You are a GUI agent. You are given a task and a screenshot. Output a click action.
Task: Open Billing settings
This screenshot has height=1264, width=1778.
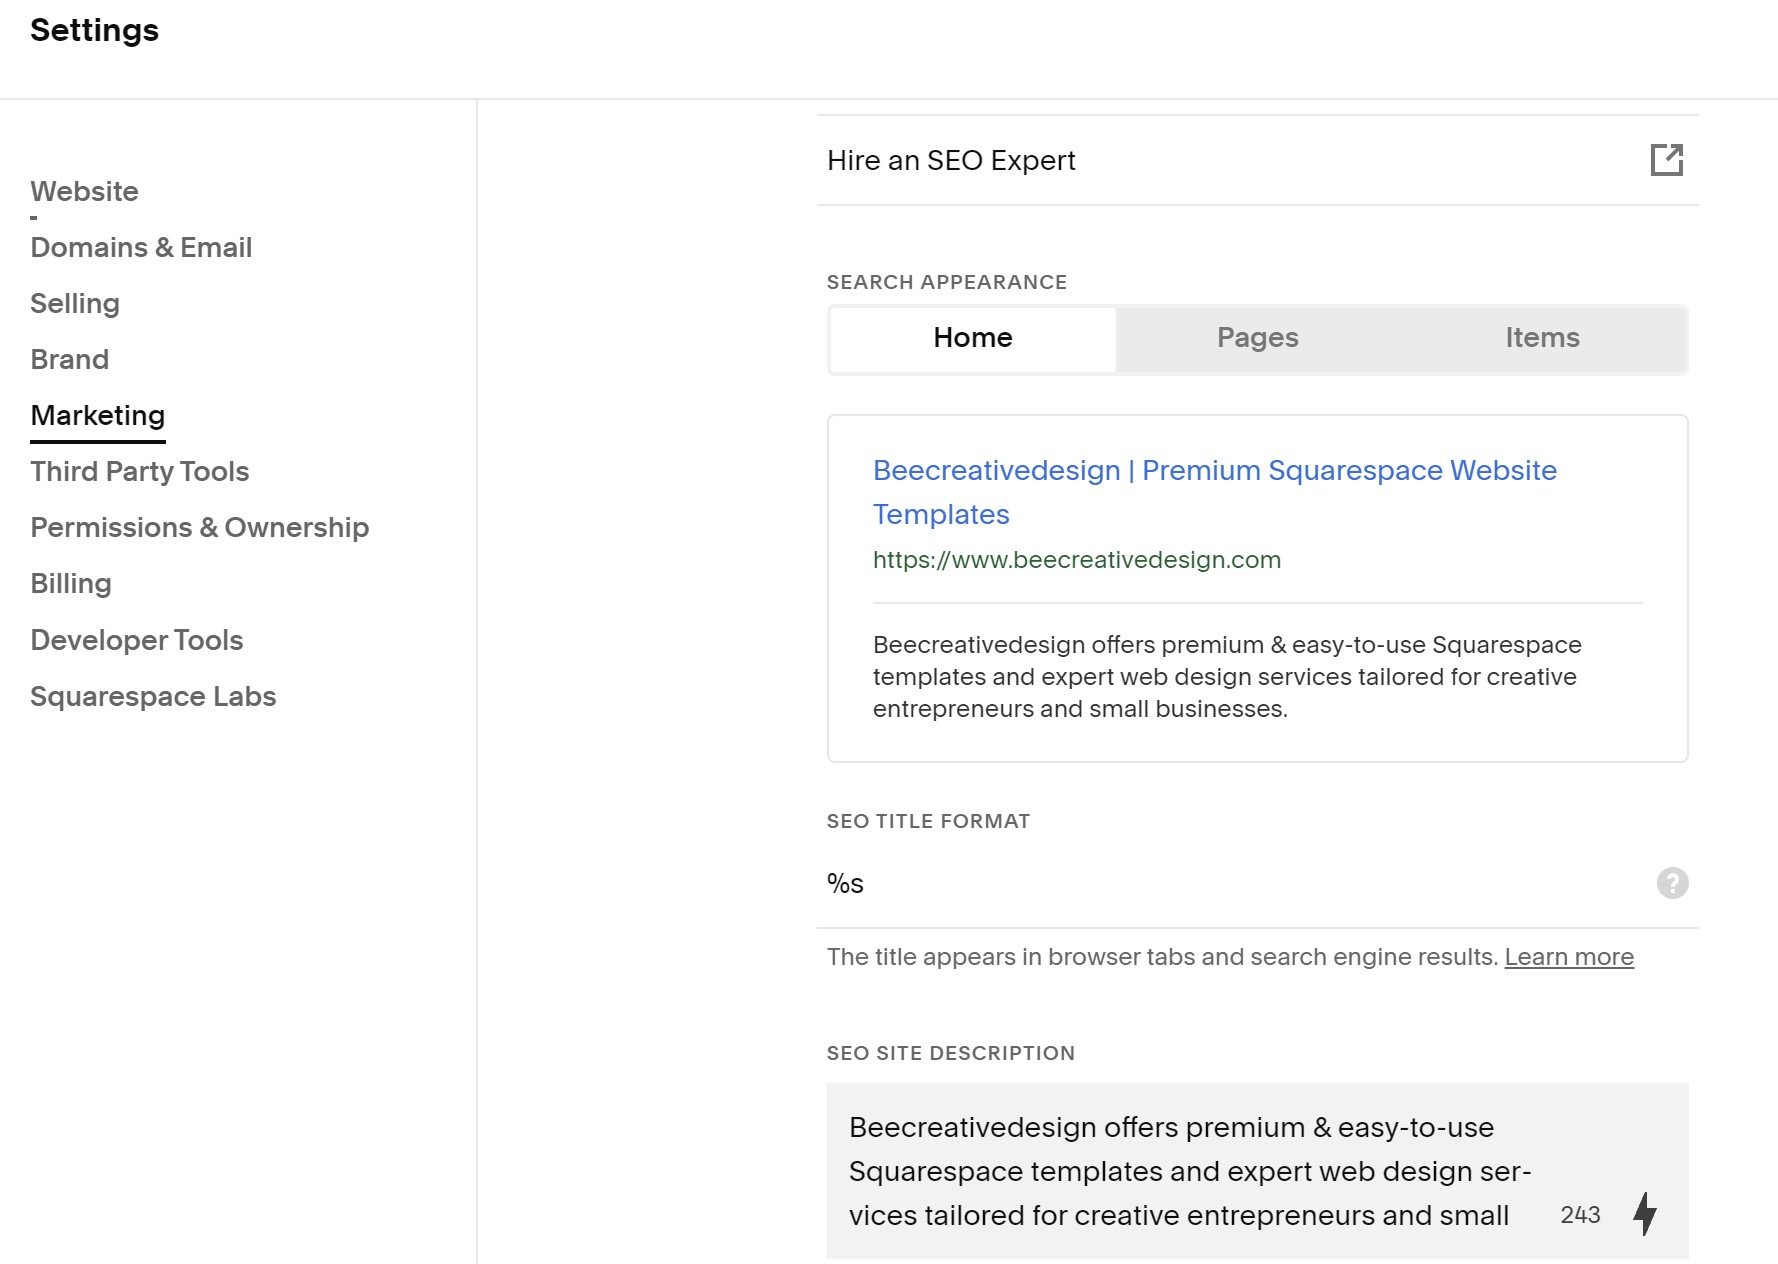pyautogui.click(x=71, y=583)
